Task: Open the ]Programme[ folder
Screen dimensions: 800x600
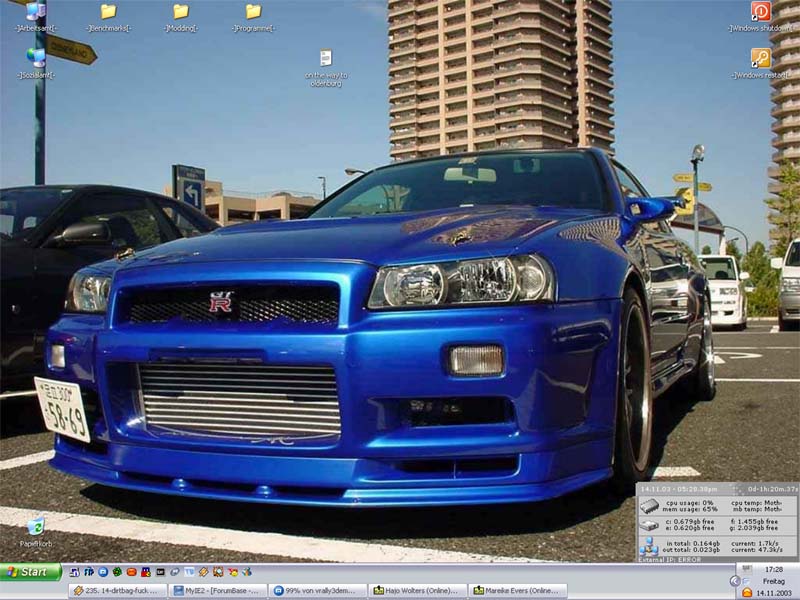Action: click(253, 17)
